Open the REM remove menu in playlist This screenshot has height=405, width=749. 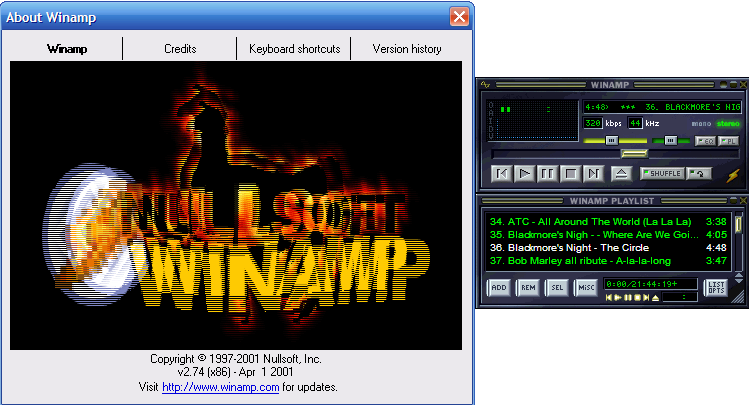click(528, 288)
